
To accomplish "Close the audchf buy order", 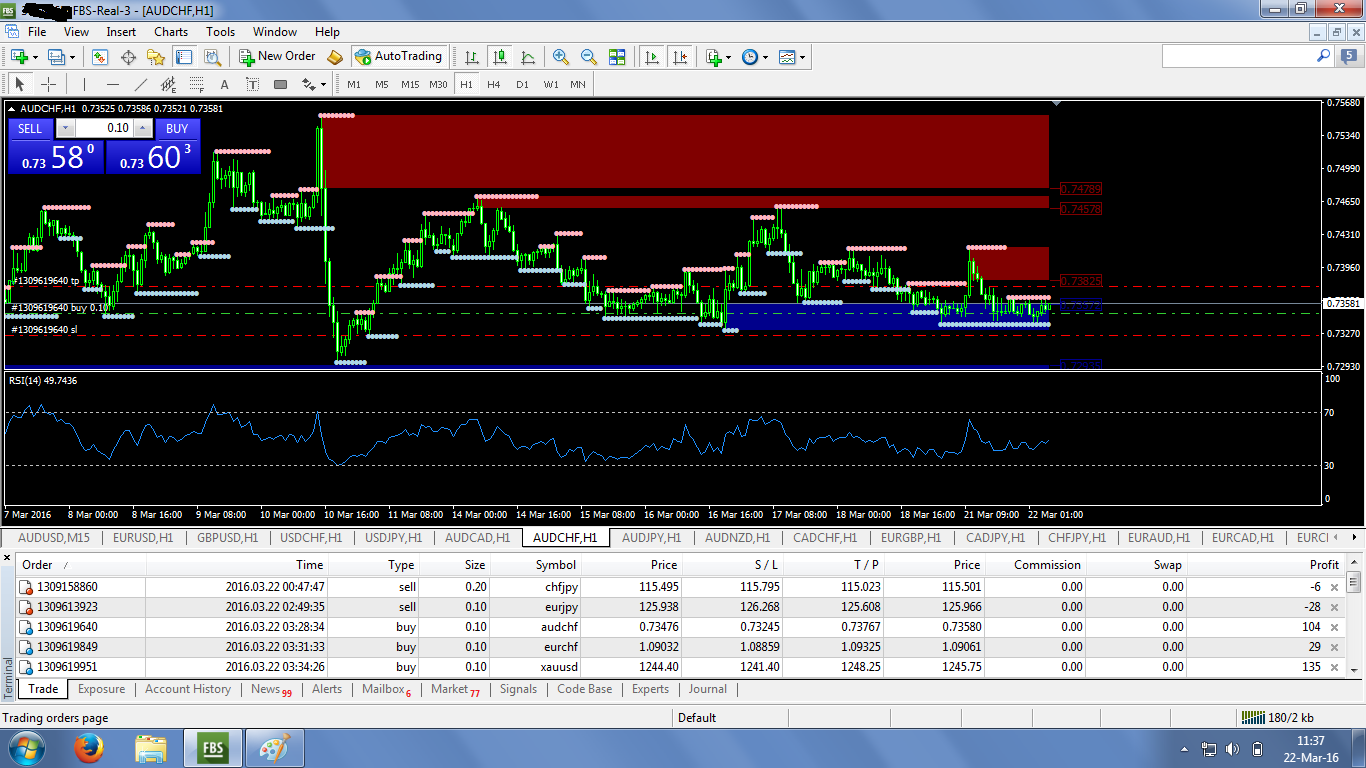I will (x=1334, y=628).
